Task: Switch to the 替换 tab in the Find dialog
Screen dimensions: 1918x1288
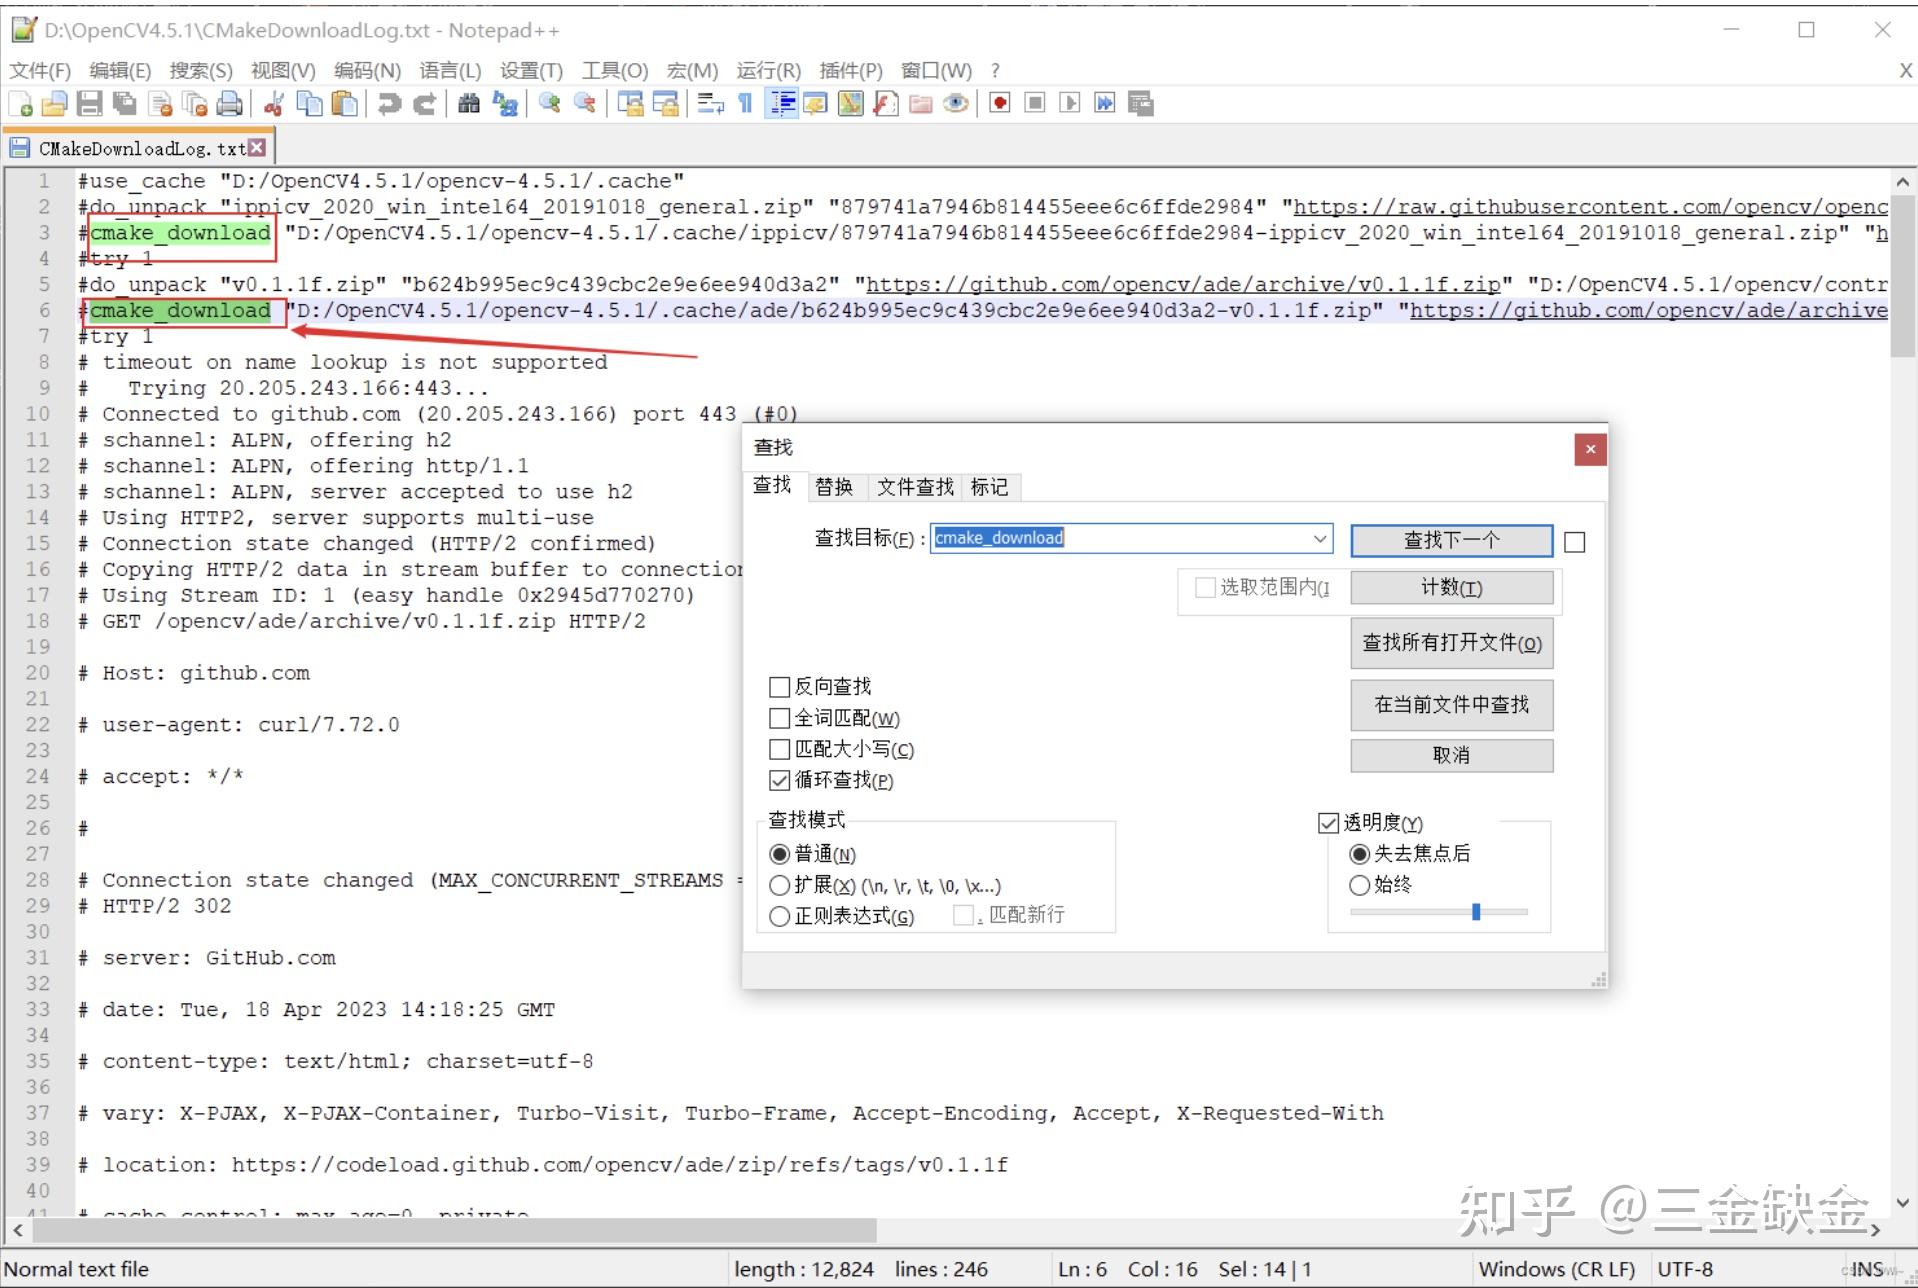Action: (x=836, y=487)
